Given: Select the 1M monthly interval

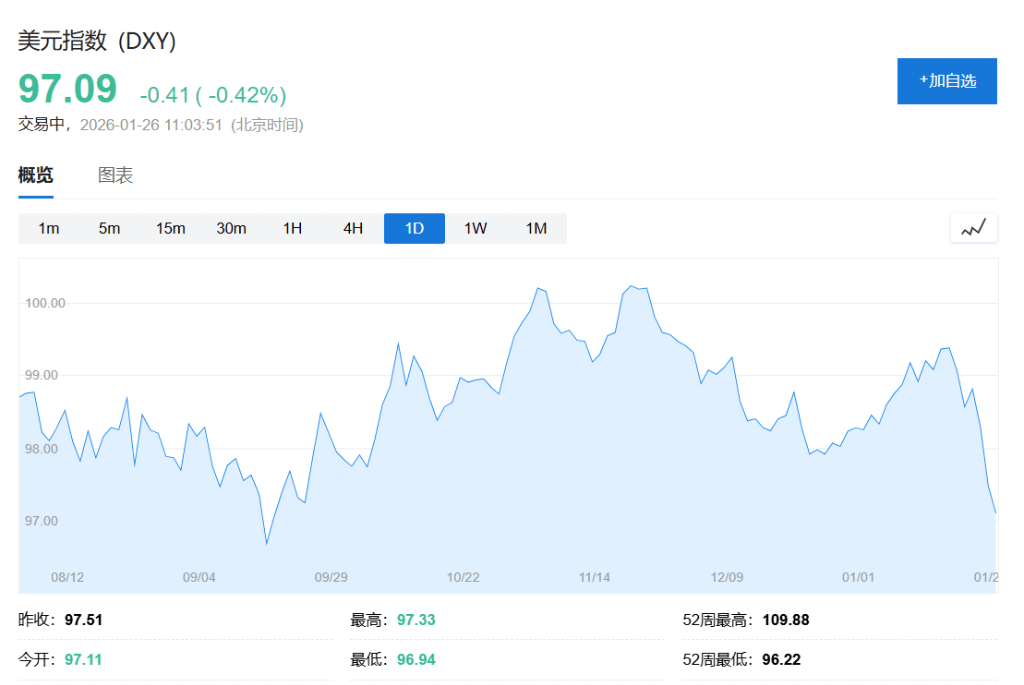Looking at the screenshot, I should [536, 228].
